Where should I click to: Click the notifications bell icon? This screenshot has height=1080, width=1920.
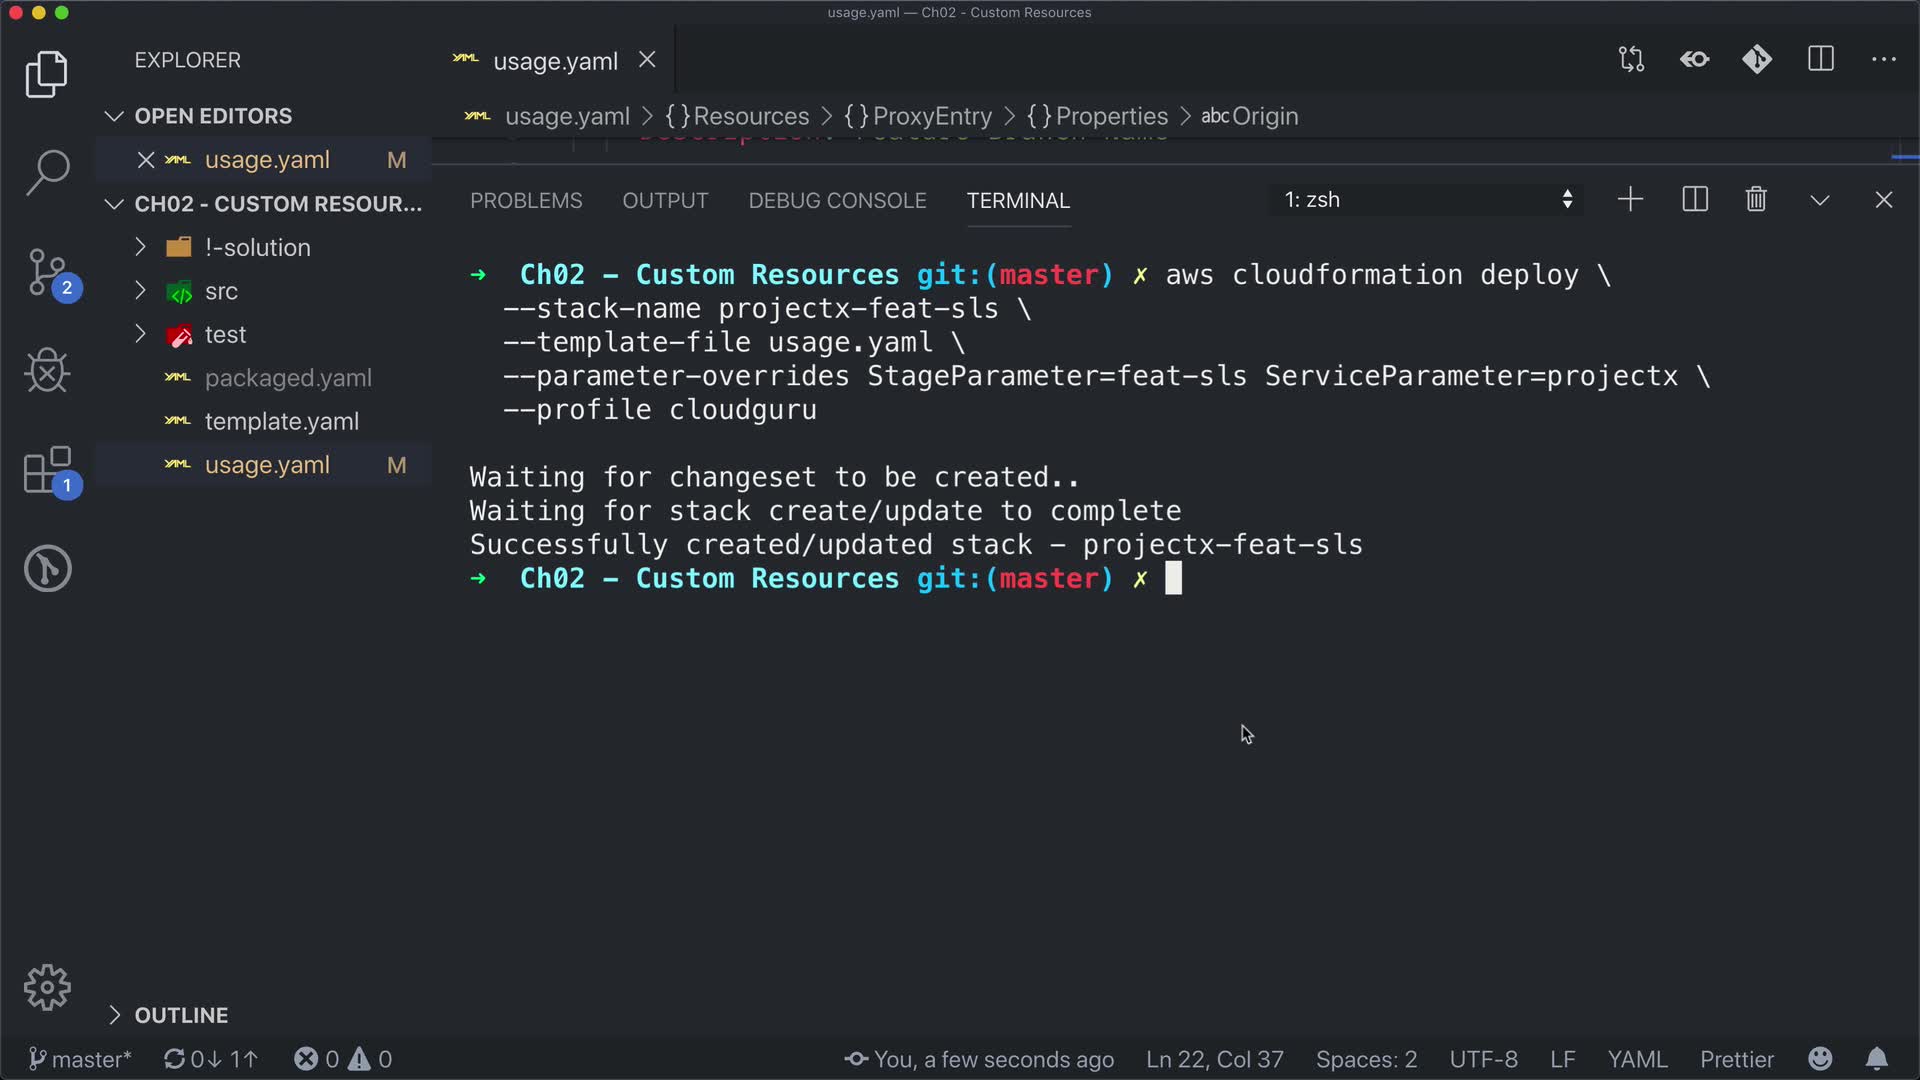pyautogui.click(x=1877, y=1059)
